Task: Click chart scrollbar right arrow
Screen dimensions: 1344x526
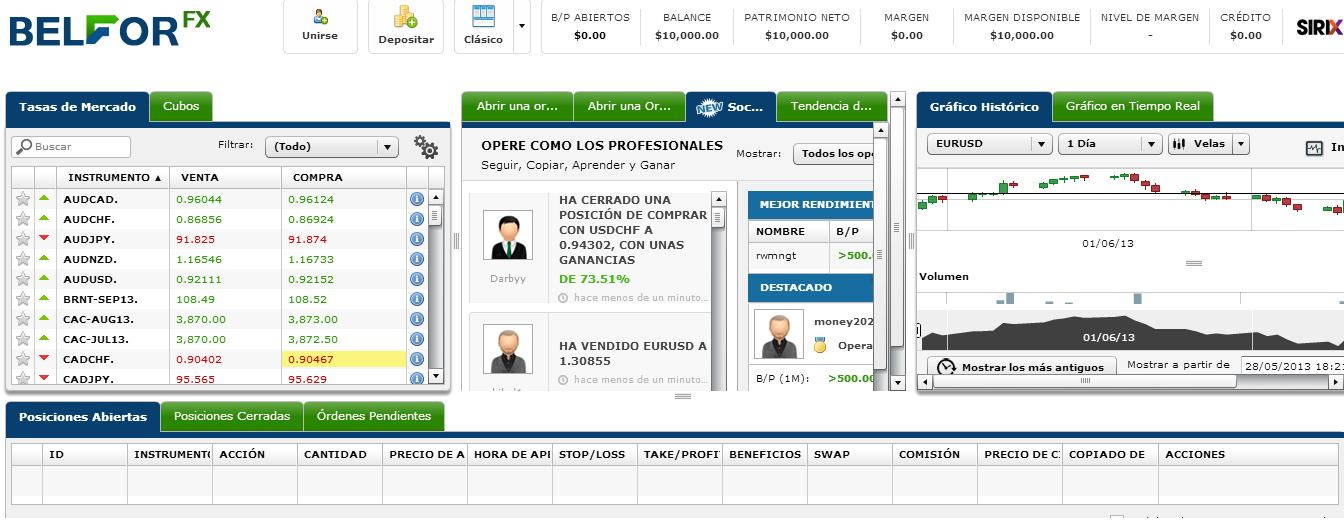Action: pos(1337,382)
